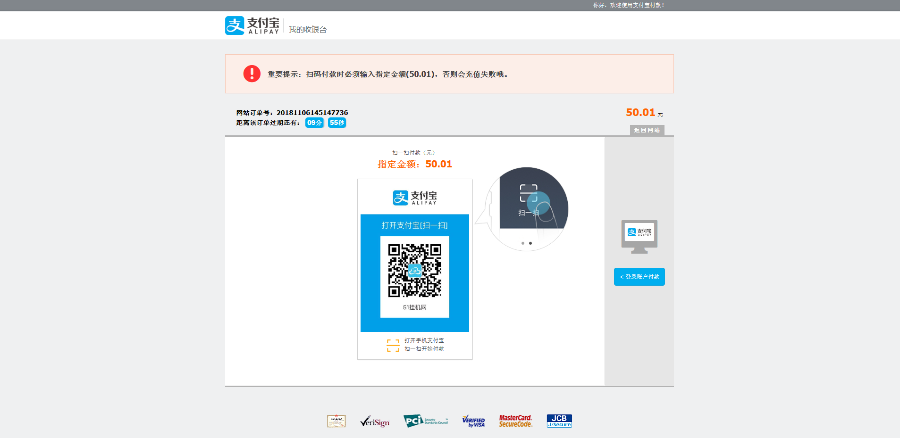Click the first carousel dot under phone illustration

[522, 243]
